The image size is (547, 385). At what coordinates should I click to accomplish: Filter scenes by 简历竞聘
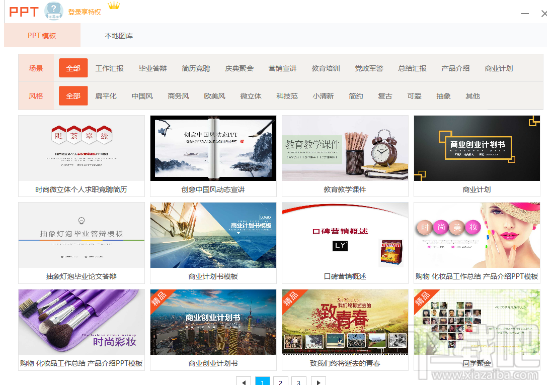pos(196,68)
